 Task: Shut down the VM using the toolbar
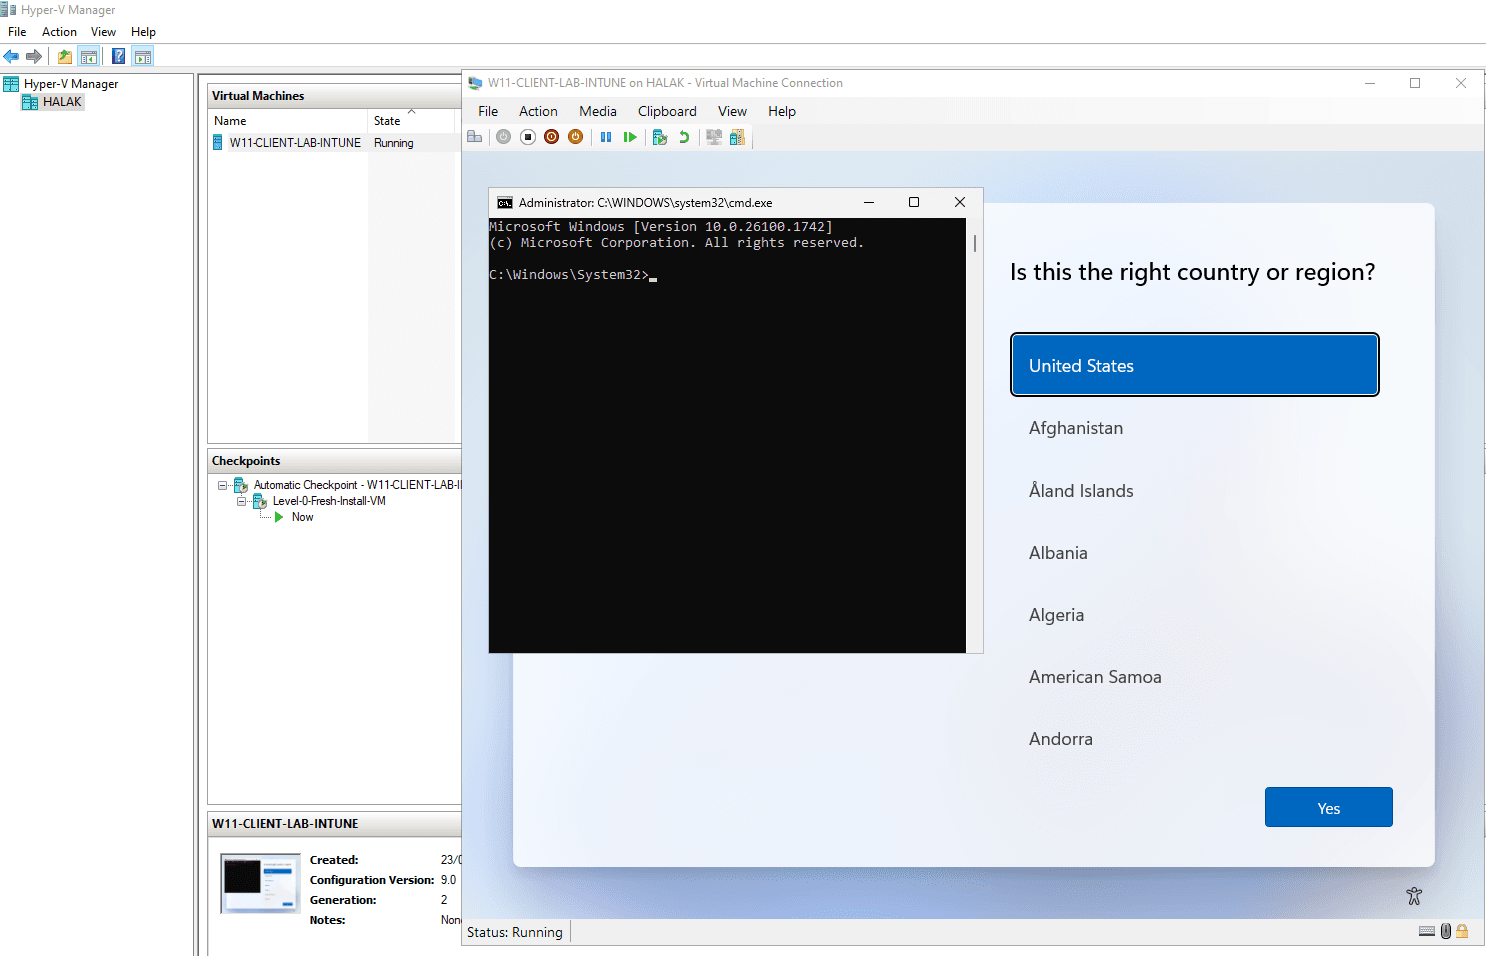(551, 137)
